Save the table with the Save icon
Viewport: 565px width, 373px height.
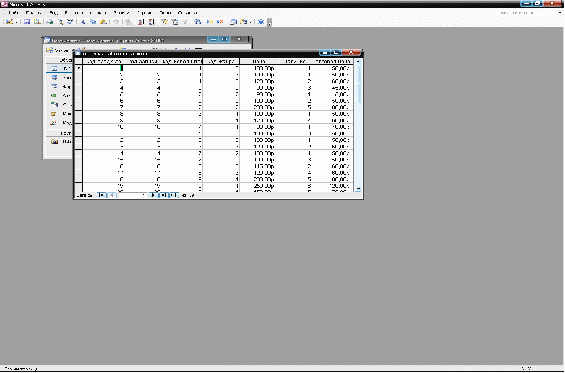(x=27, y=22)
